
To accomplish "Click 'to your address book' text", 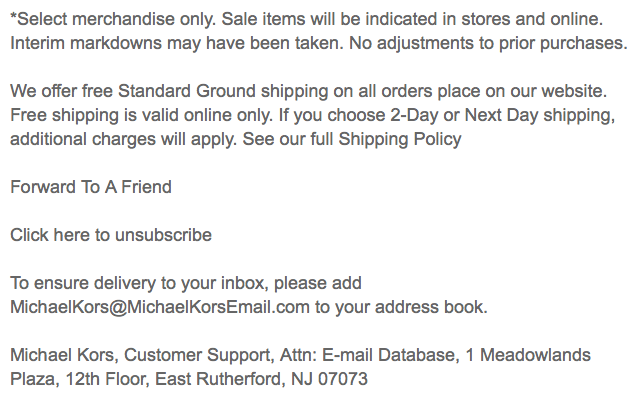I will click(401, 307).
